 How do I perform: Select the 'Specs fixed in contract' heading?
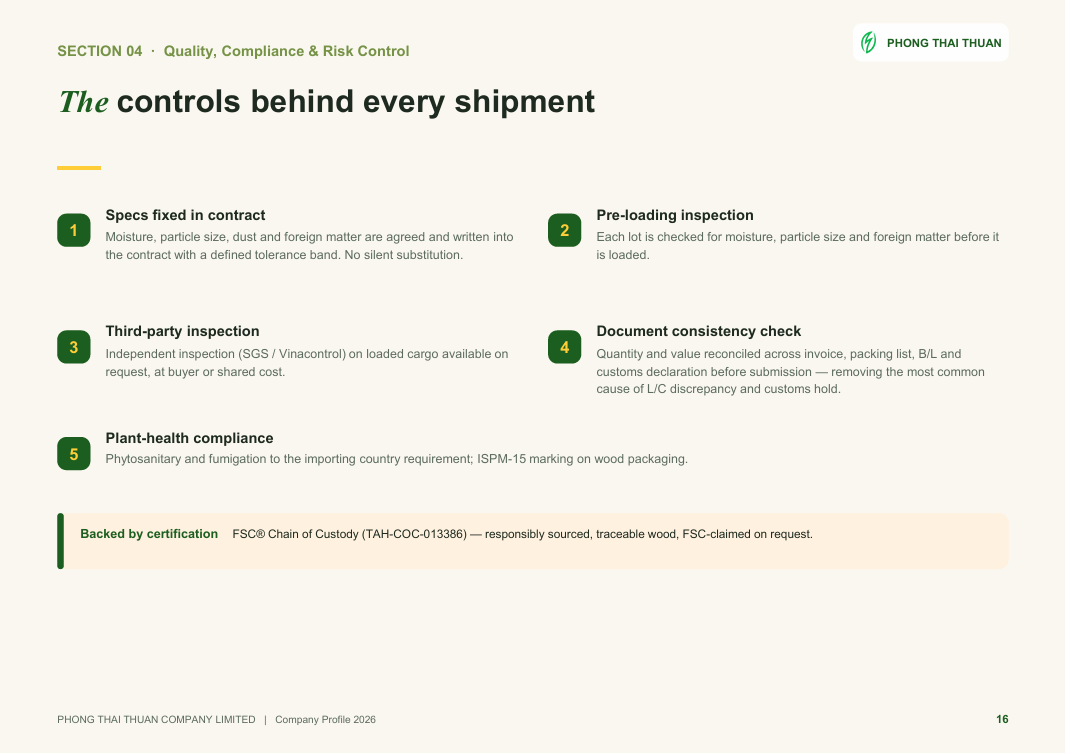185,215
